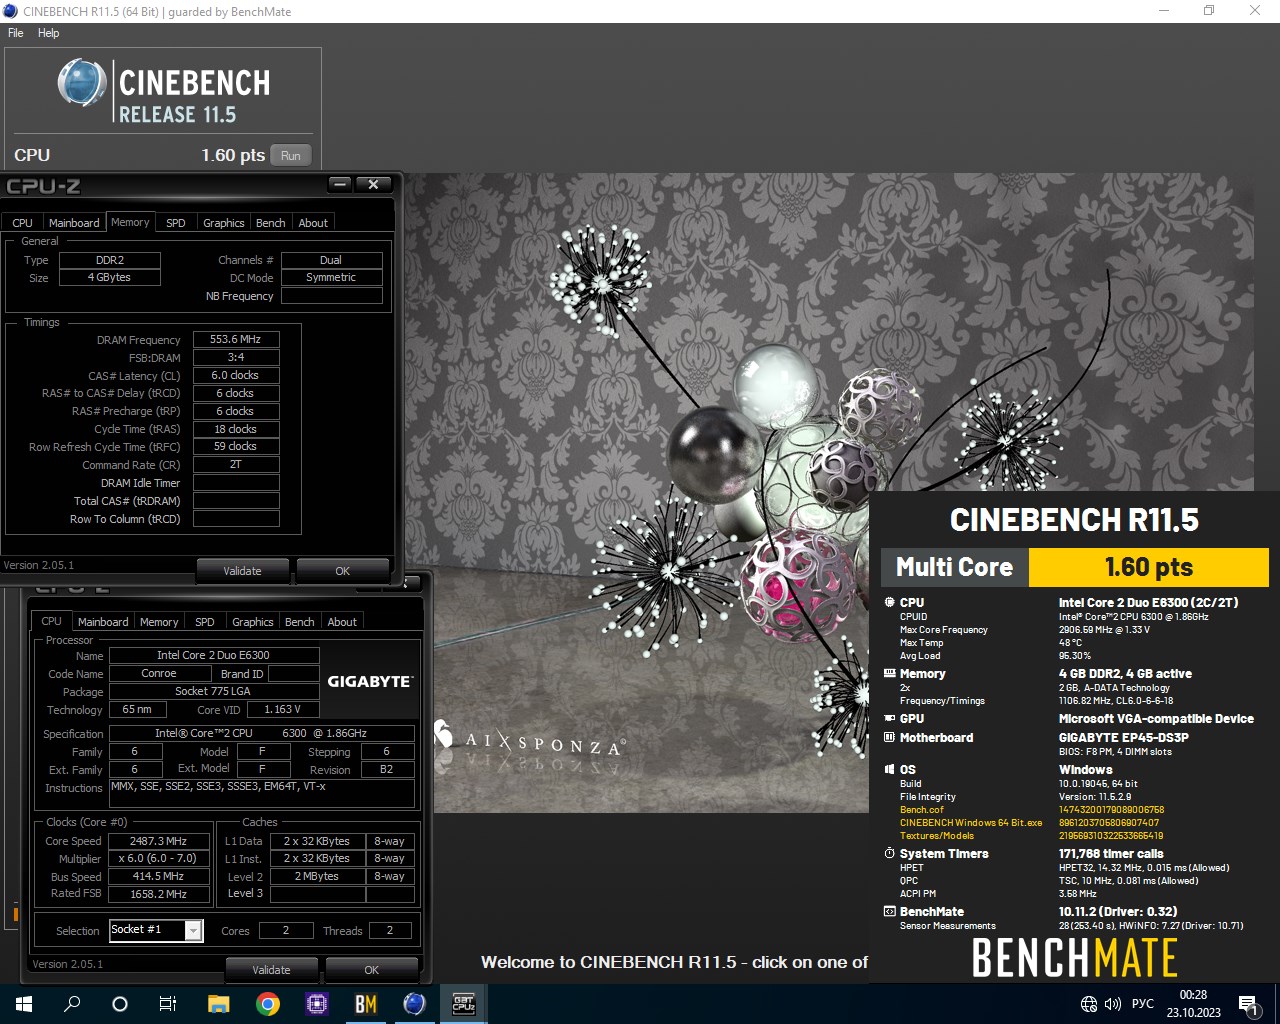Open Task View on taskbar

point(168,1004)
